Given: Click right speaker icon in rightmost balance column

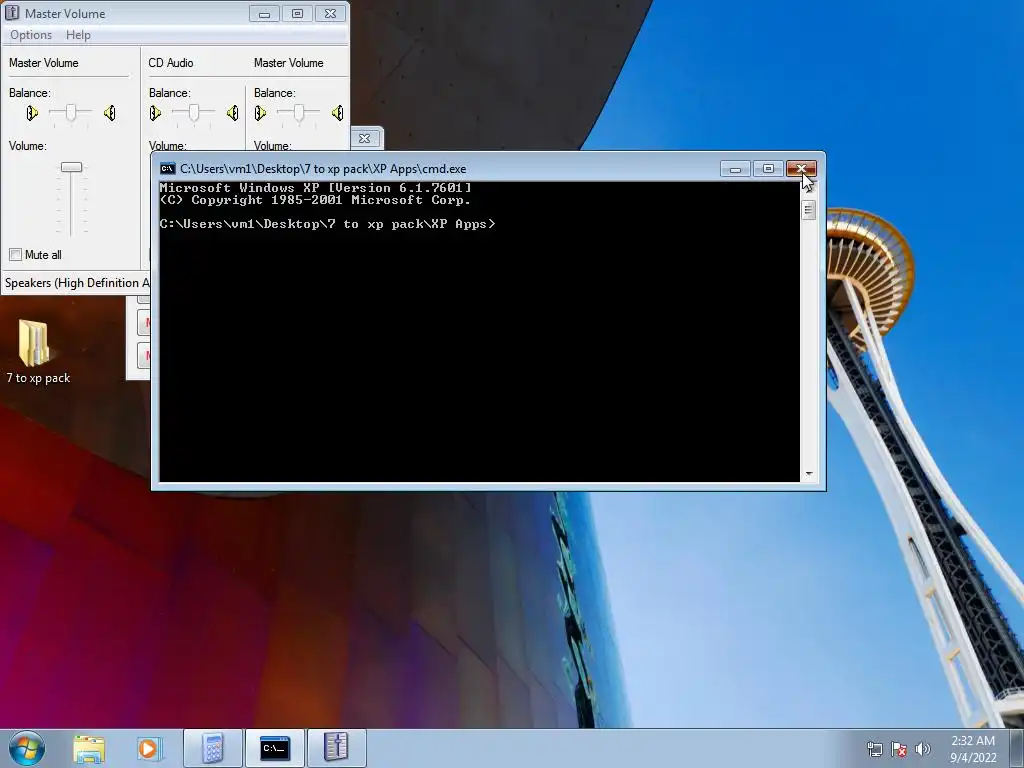Looking at the screenshot, I should tap(338, 113).
